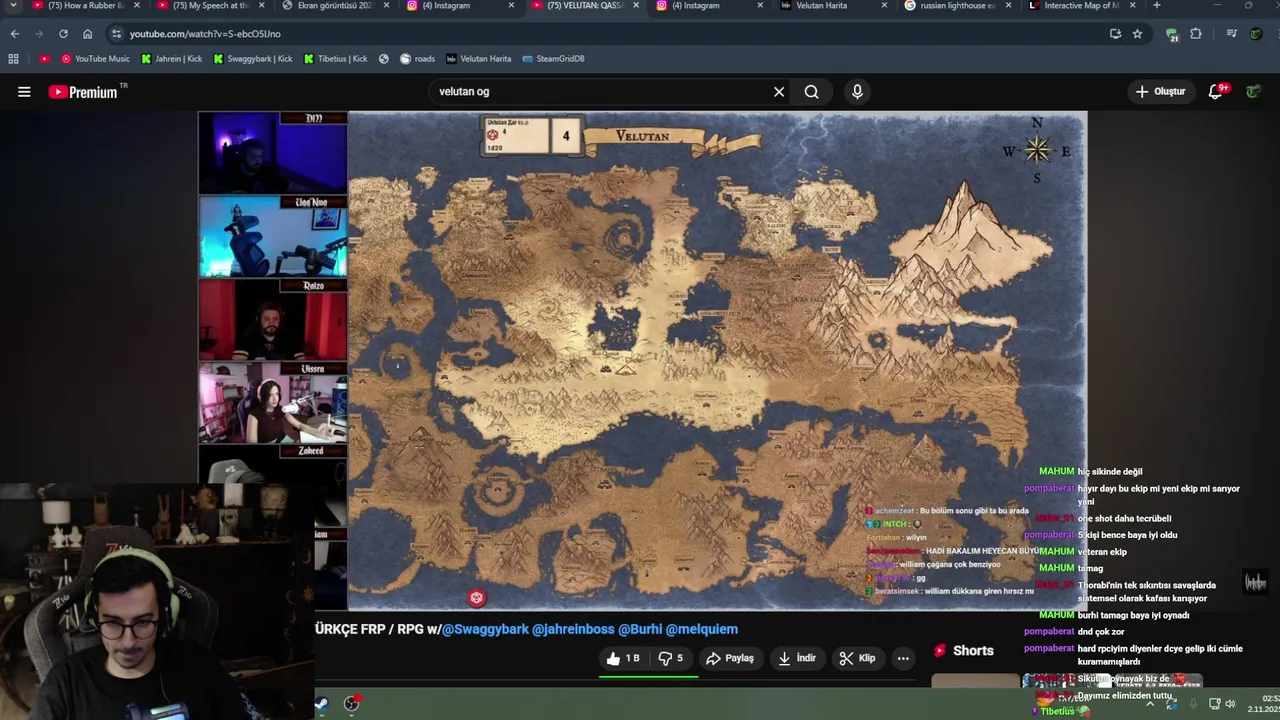Go back one page in browser
The width and height of the screenshot is (1280, 720).
click(x=15, y=34)
